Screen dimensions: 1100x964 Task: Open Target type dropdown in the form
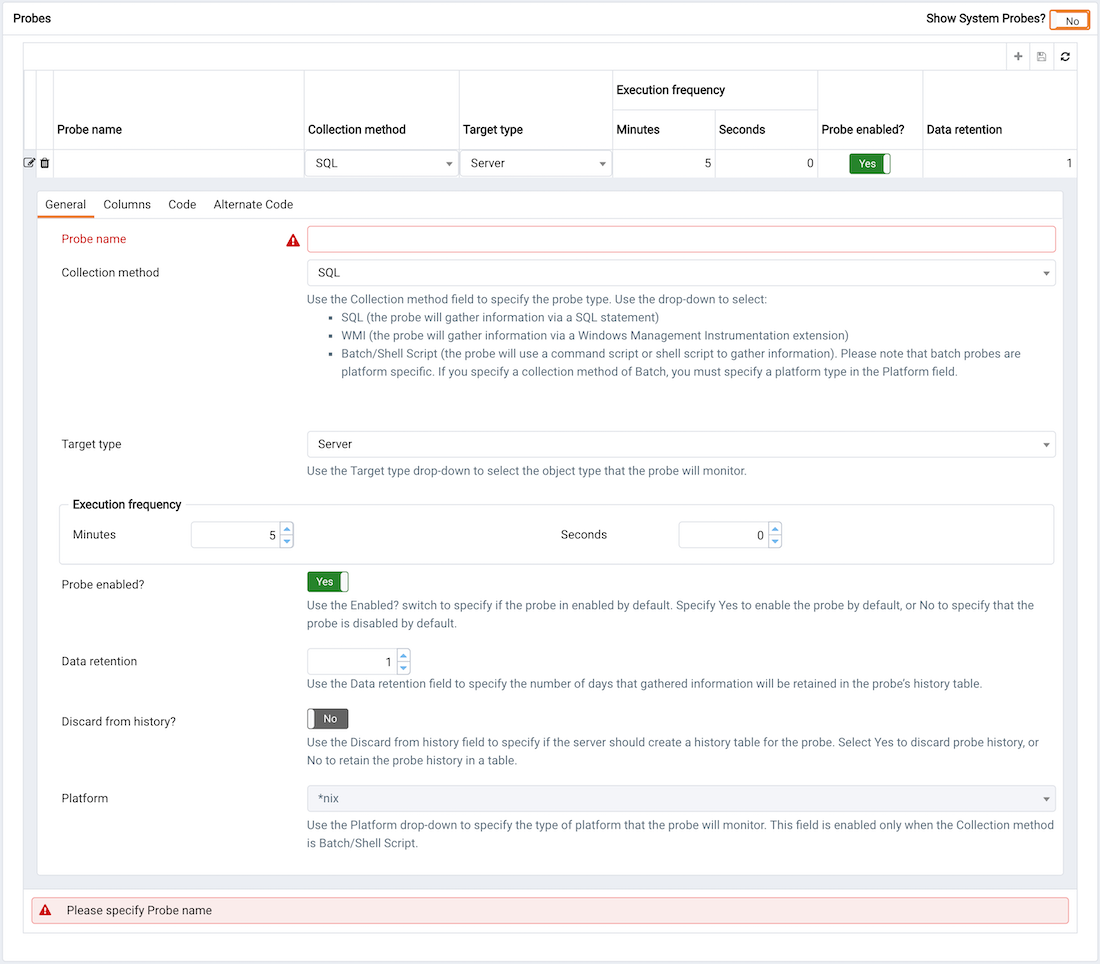pyautogui.click(x=681, y=444)
